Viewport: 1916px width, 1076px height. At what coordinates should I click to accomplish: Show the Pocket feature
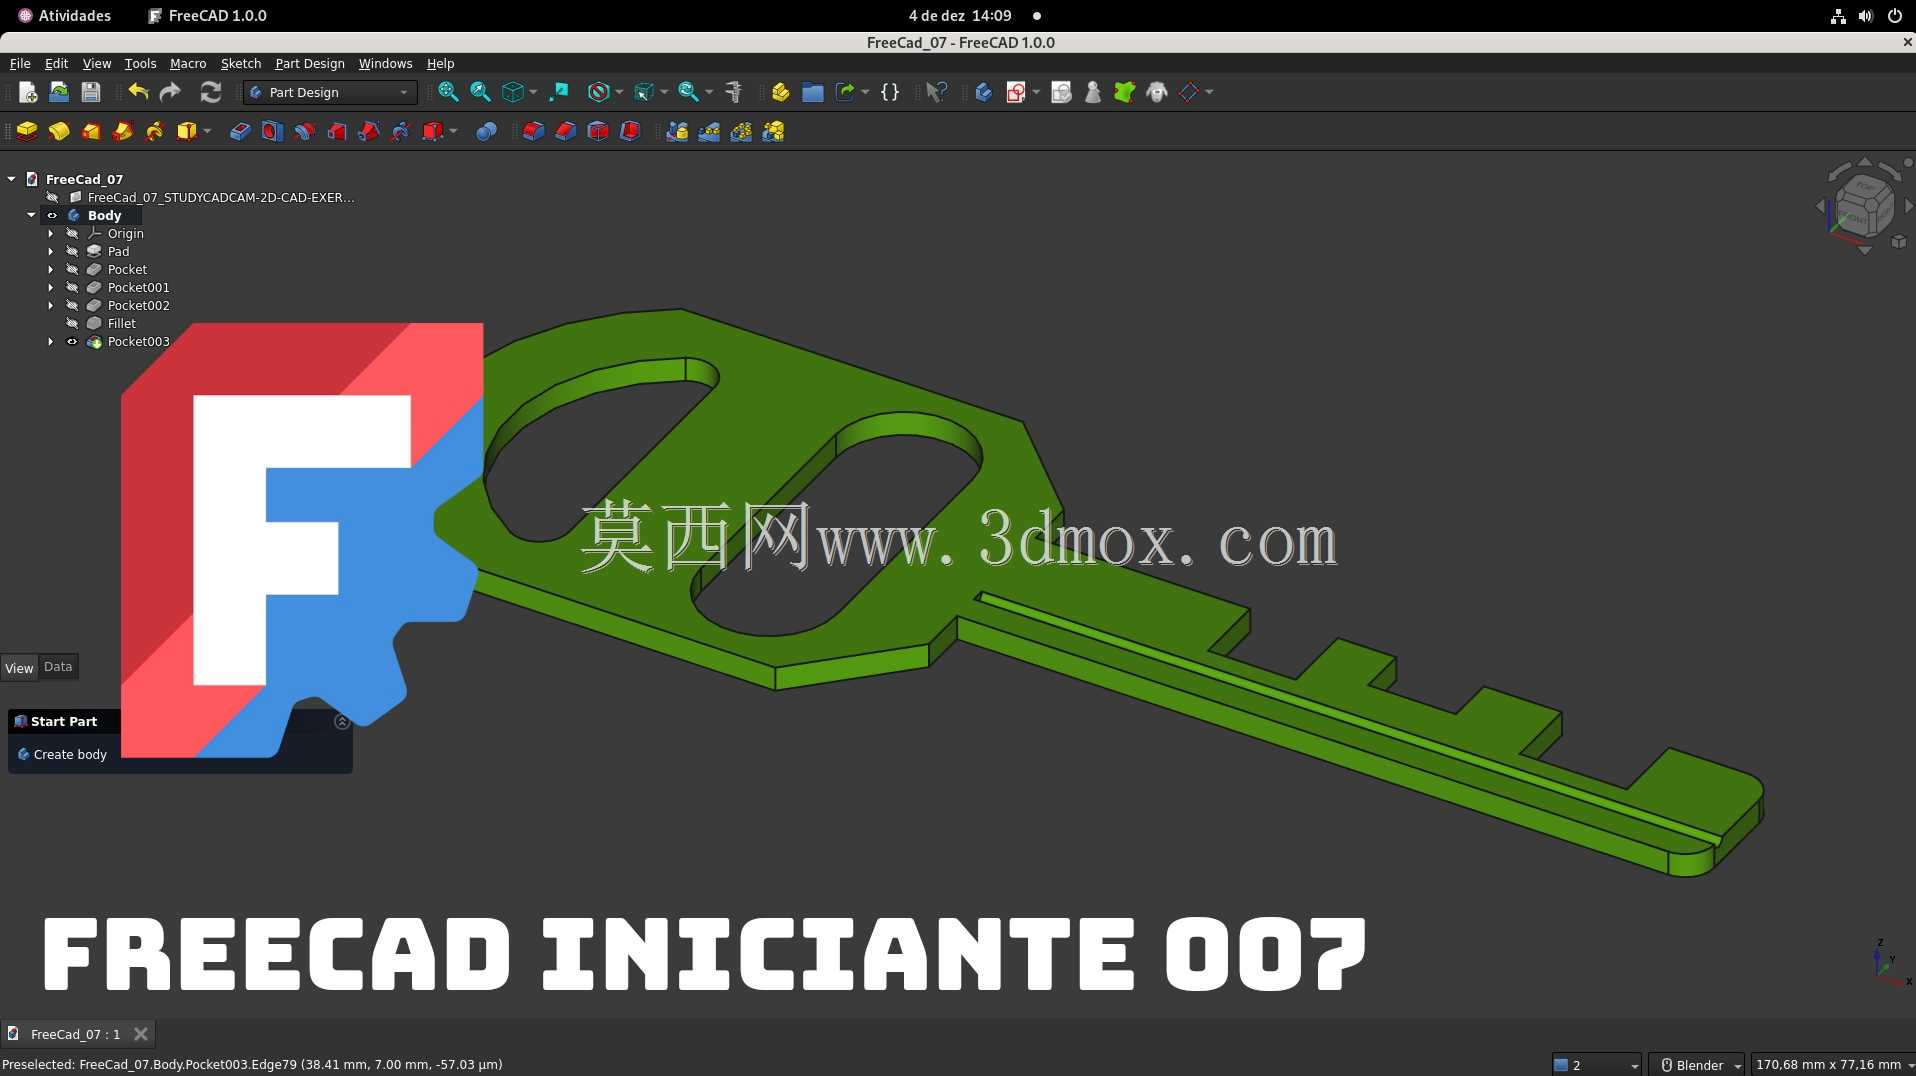72,269
